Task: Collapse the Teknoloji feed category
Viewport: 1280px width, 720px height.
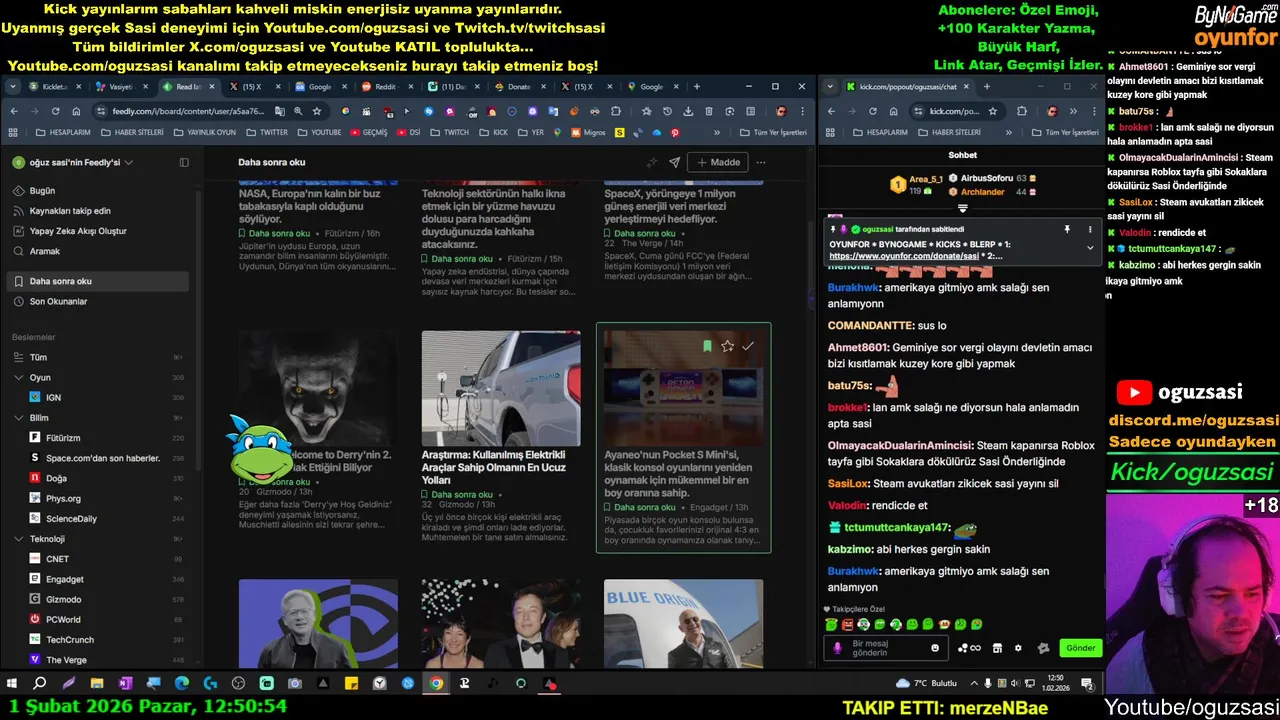Action: pyautogui.click(x=19, y=539)
